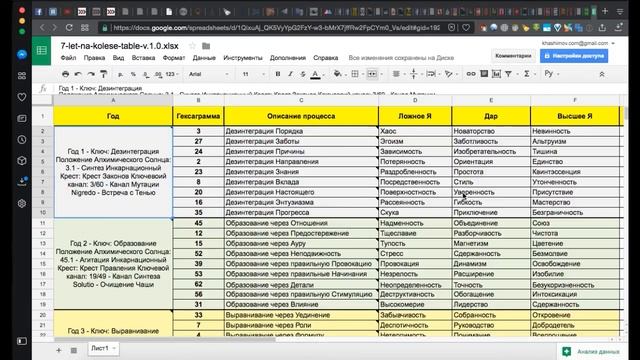Click Анализ данных explore button
640x360 pixels.
click(x=592, y=351)
